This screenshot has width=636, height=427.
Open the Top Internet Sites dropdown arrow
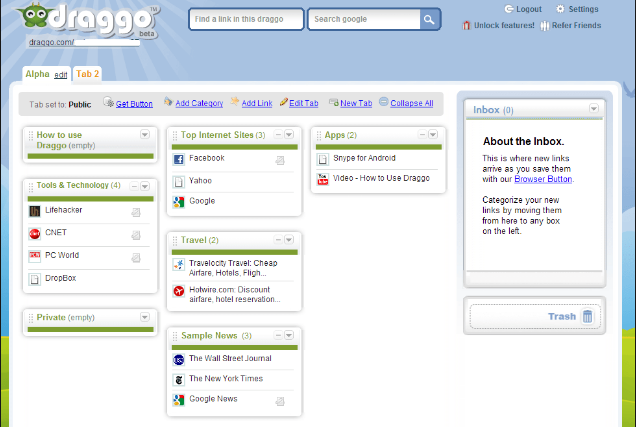pyautogui.click(x=289, y=134)
